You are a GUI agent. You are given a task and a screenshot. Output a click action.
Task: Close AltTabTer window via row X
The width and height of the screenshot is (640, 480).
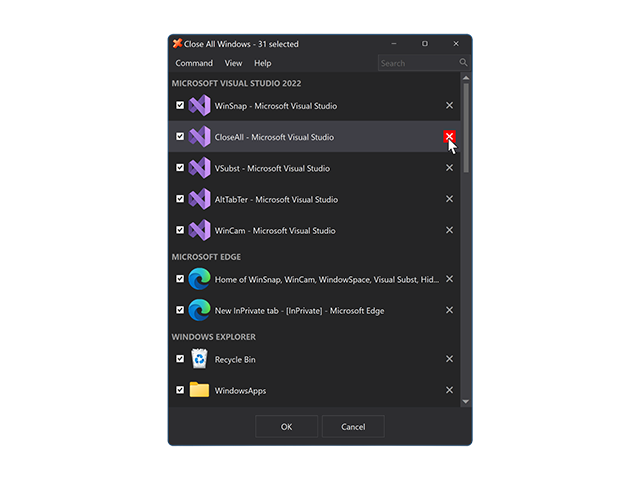point(449,199)
